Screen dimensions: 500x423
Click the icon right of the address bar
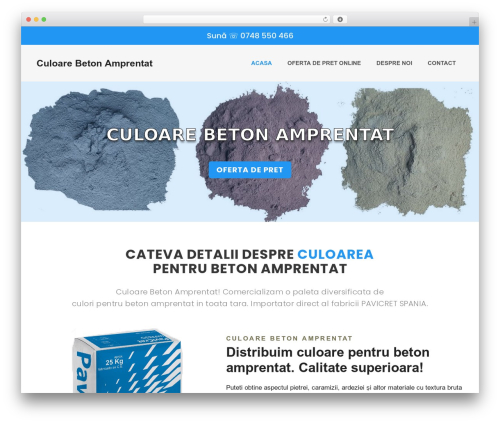pyautogui.click(x=340, y=20)
